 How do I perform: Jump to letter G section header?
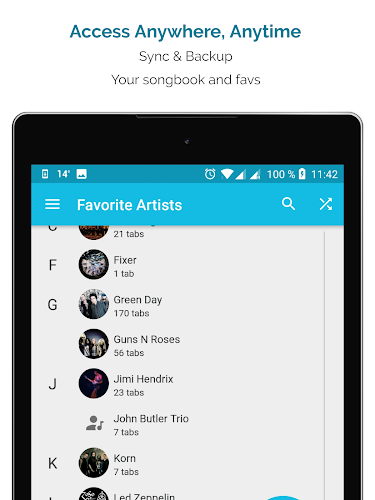pyautogui.click(x=52, y=305)
